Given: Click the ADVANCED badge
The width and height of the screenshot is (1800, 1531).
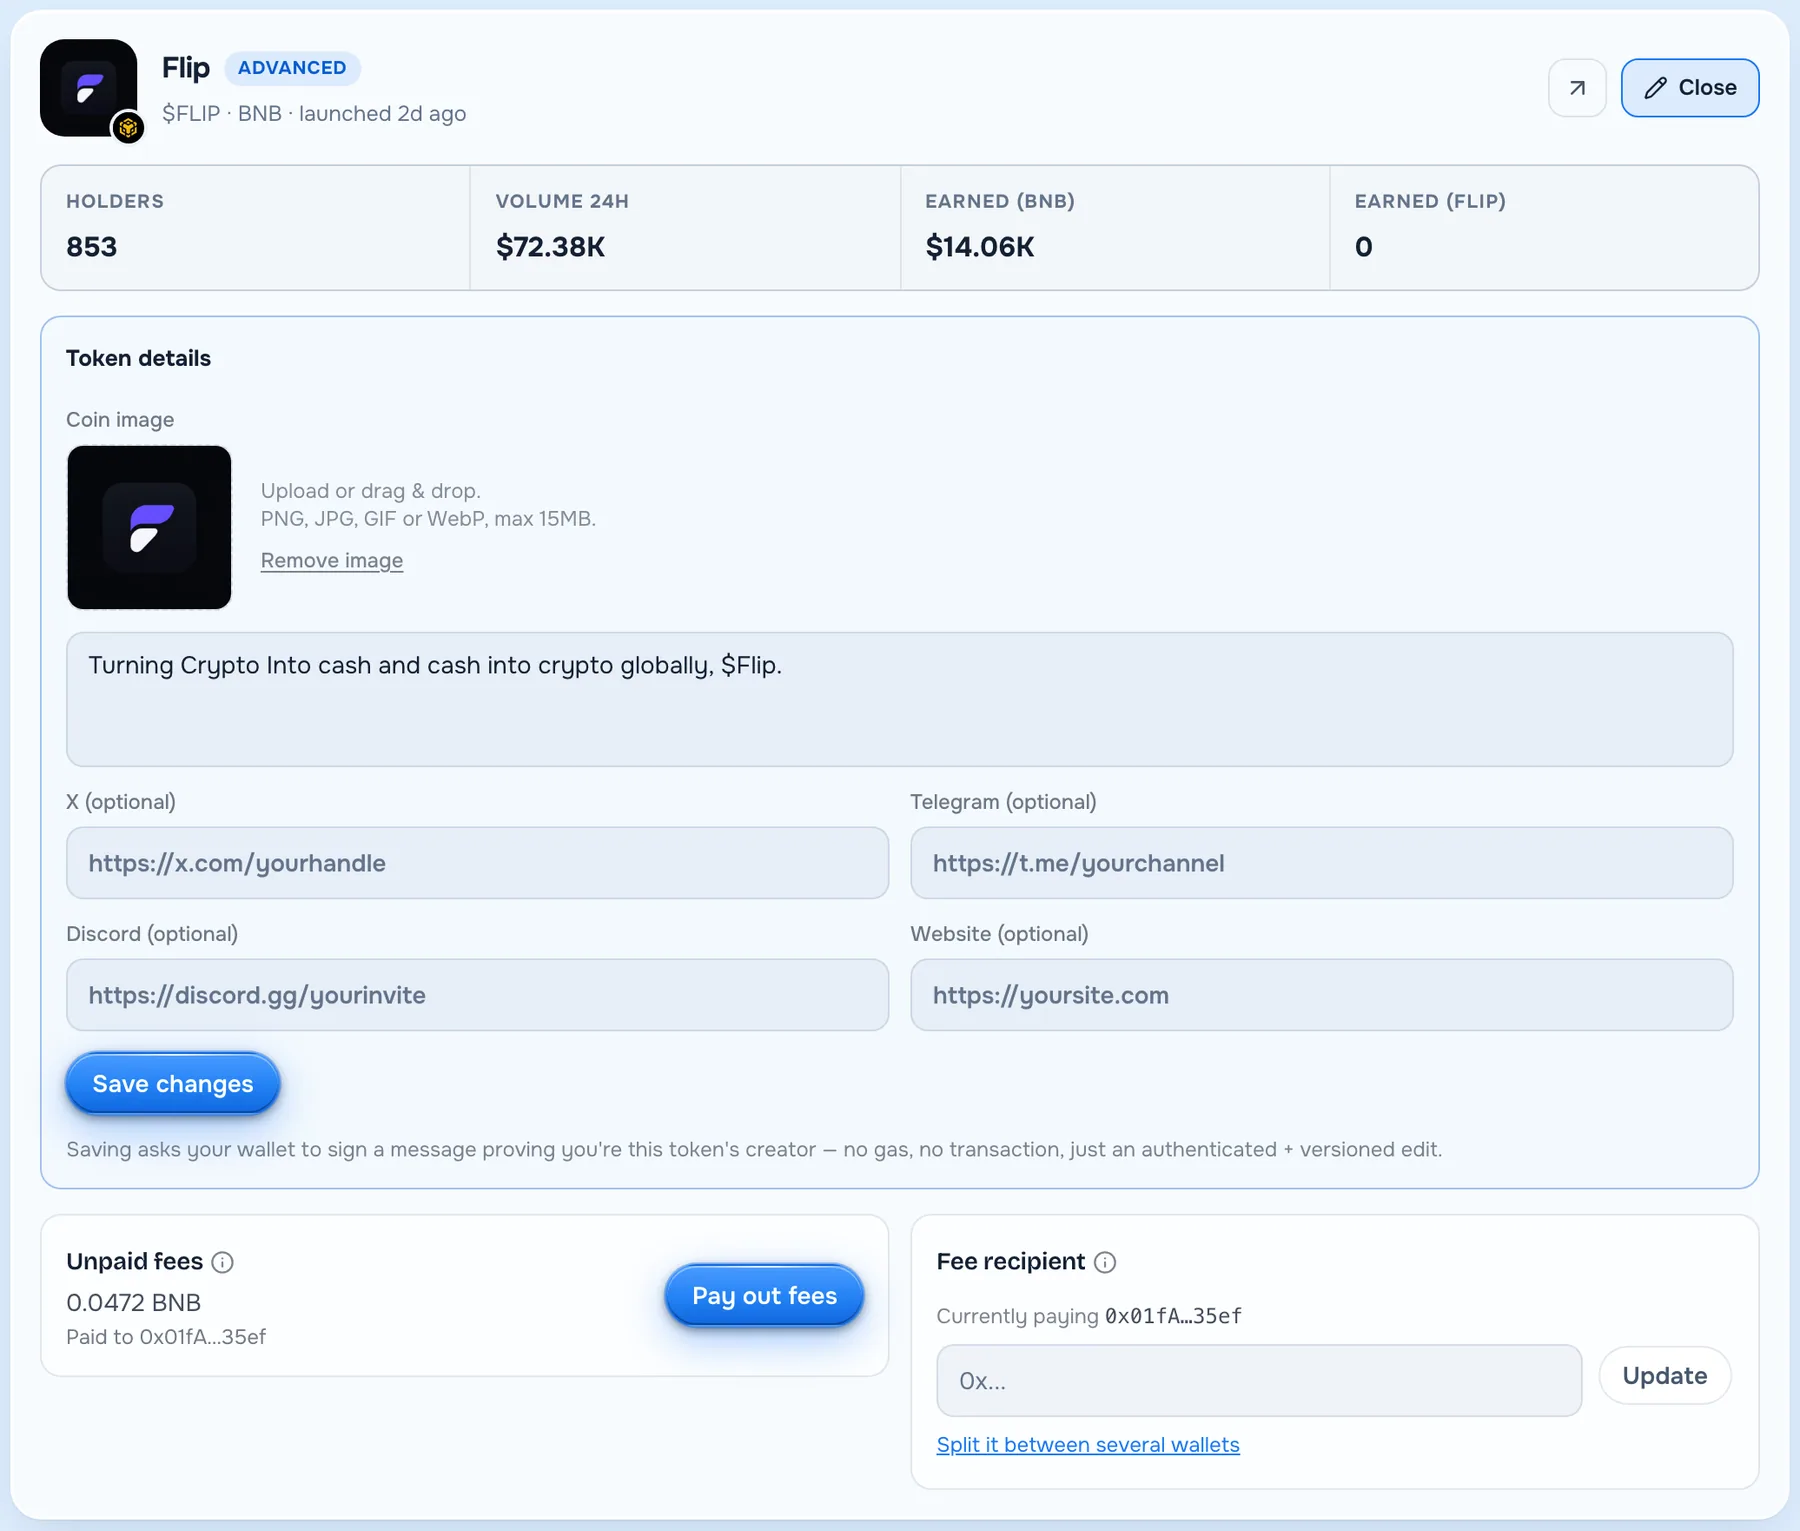Looking at the screenshot, I should [292, 68].
